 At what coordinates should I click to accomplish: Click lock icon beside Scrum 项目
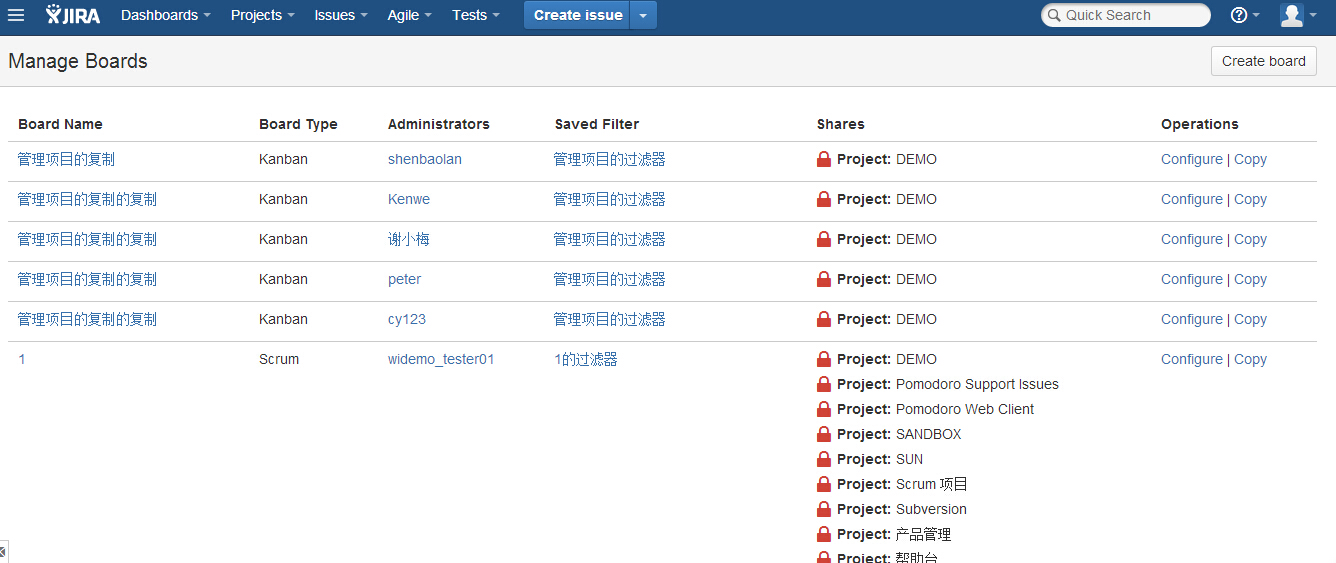(x=824, y=484)
